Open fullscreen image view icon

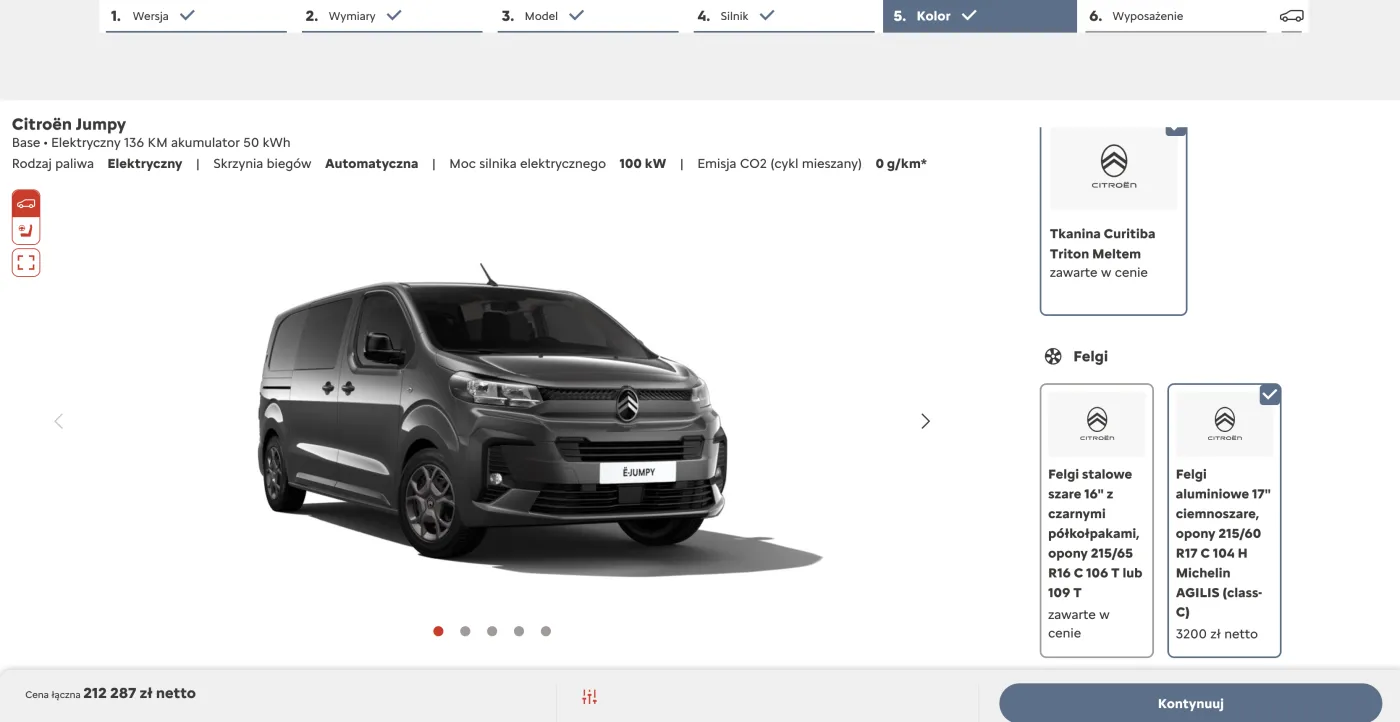26,263
